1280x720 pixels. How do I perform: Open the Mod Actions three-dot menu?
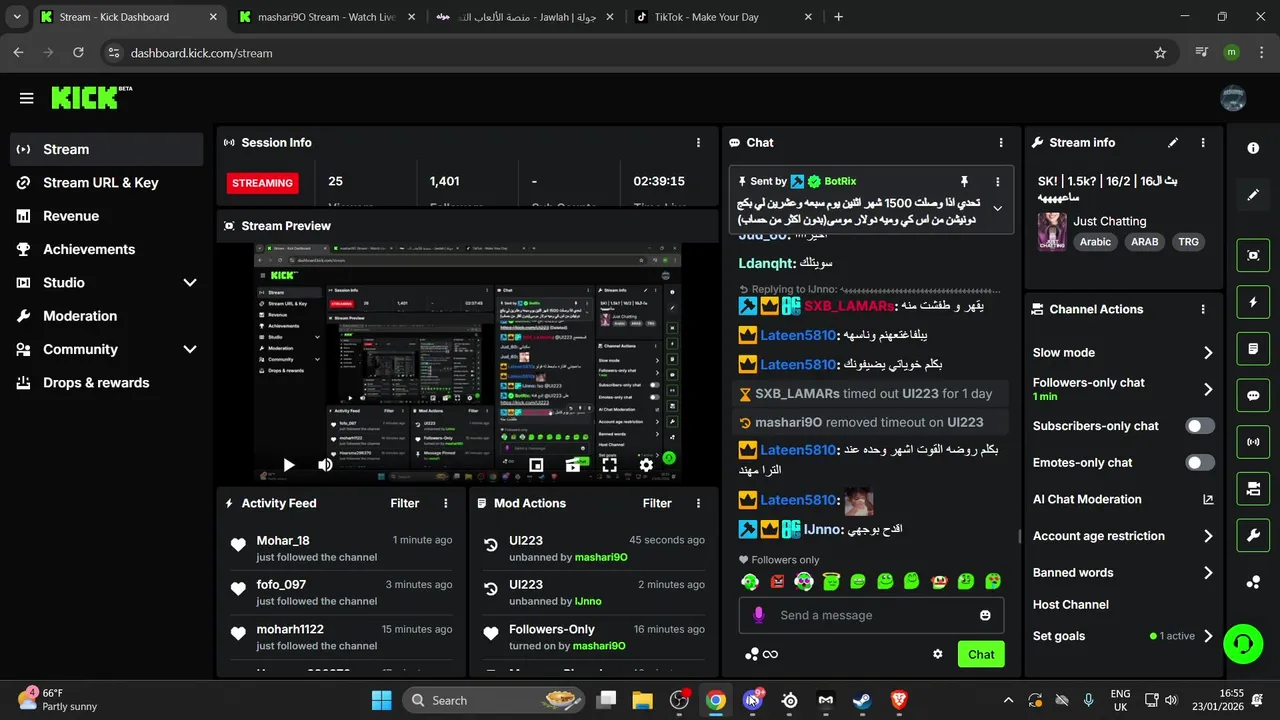click(698, 503)
